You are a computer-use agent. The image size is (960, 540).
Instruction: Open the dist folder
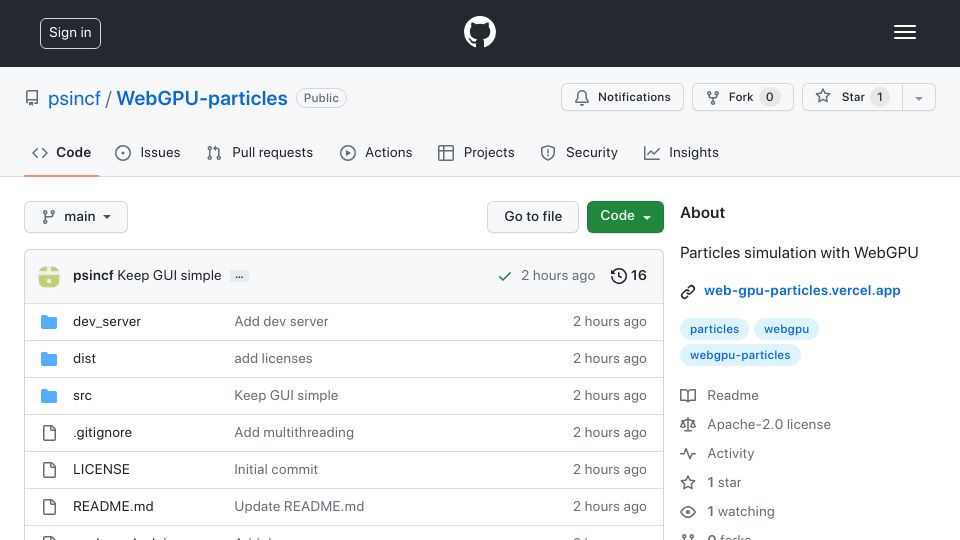click(84, 359)
